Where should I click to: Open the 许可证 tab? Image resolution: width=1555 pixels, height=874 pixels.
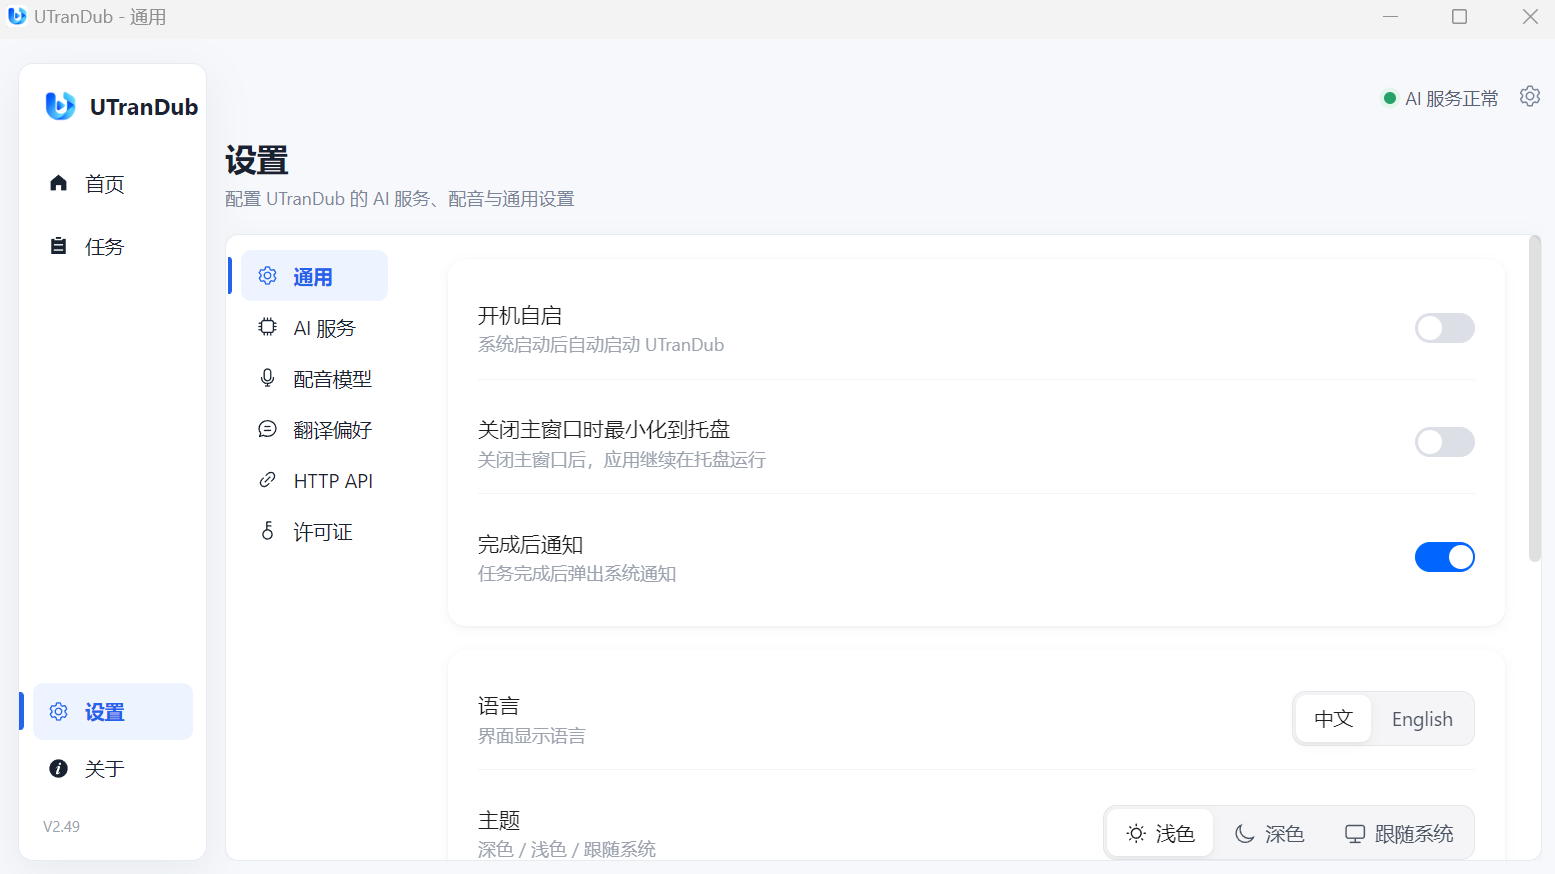[x=314, y=531]
